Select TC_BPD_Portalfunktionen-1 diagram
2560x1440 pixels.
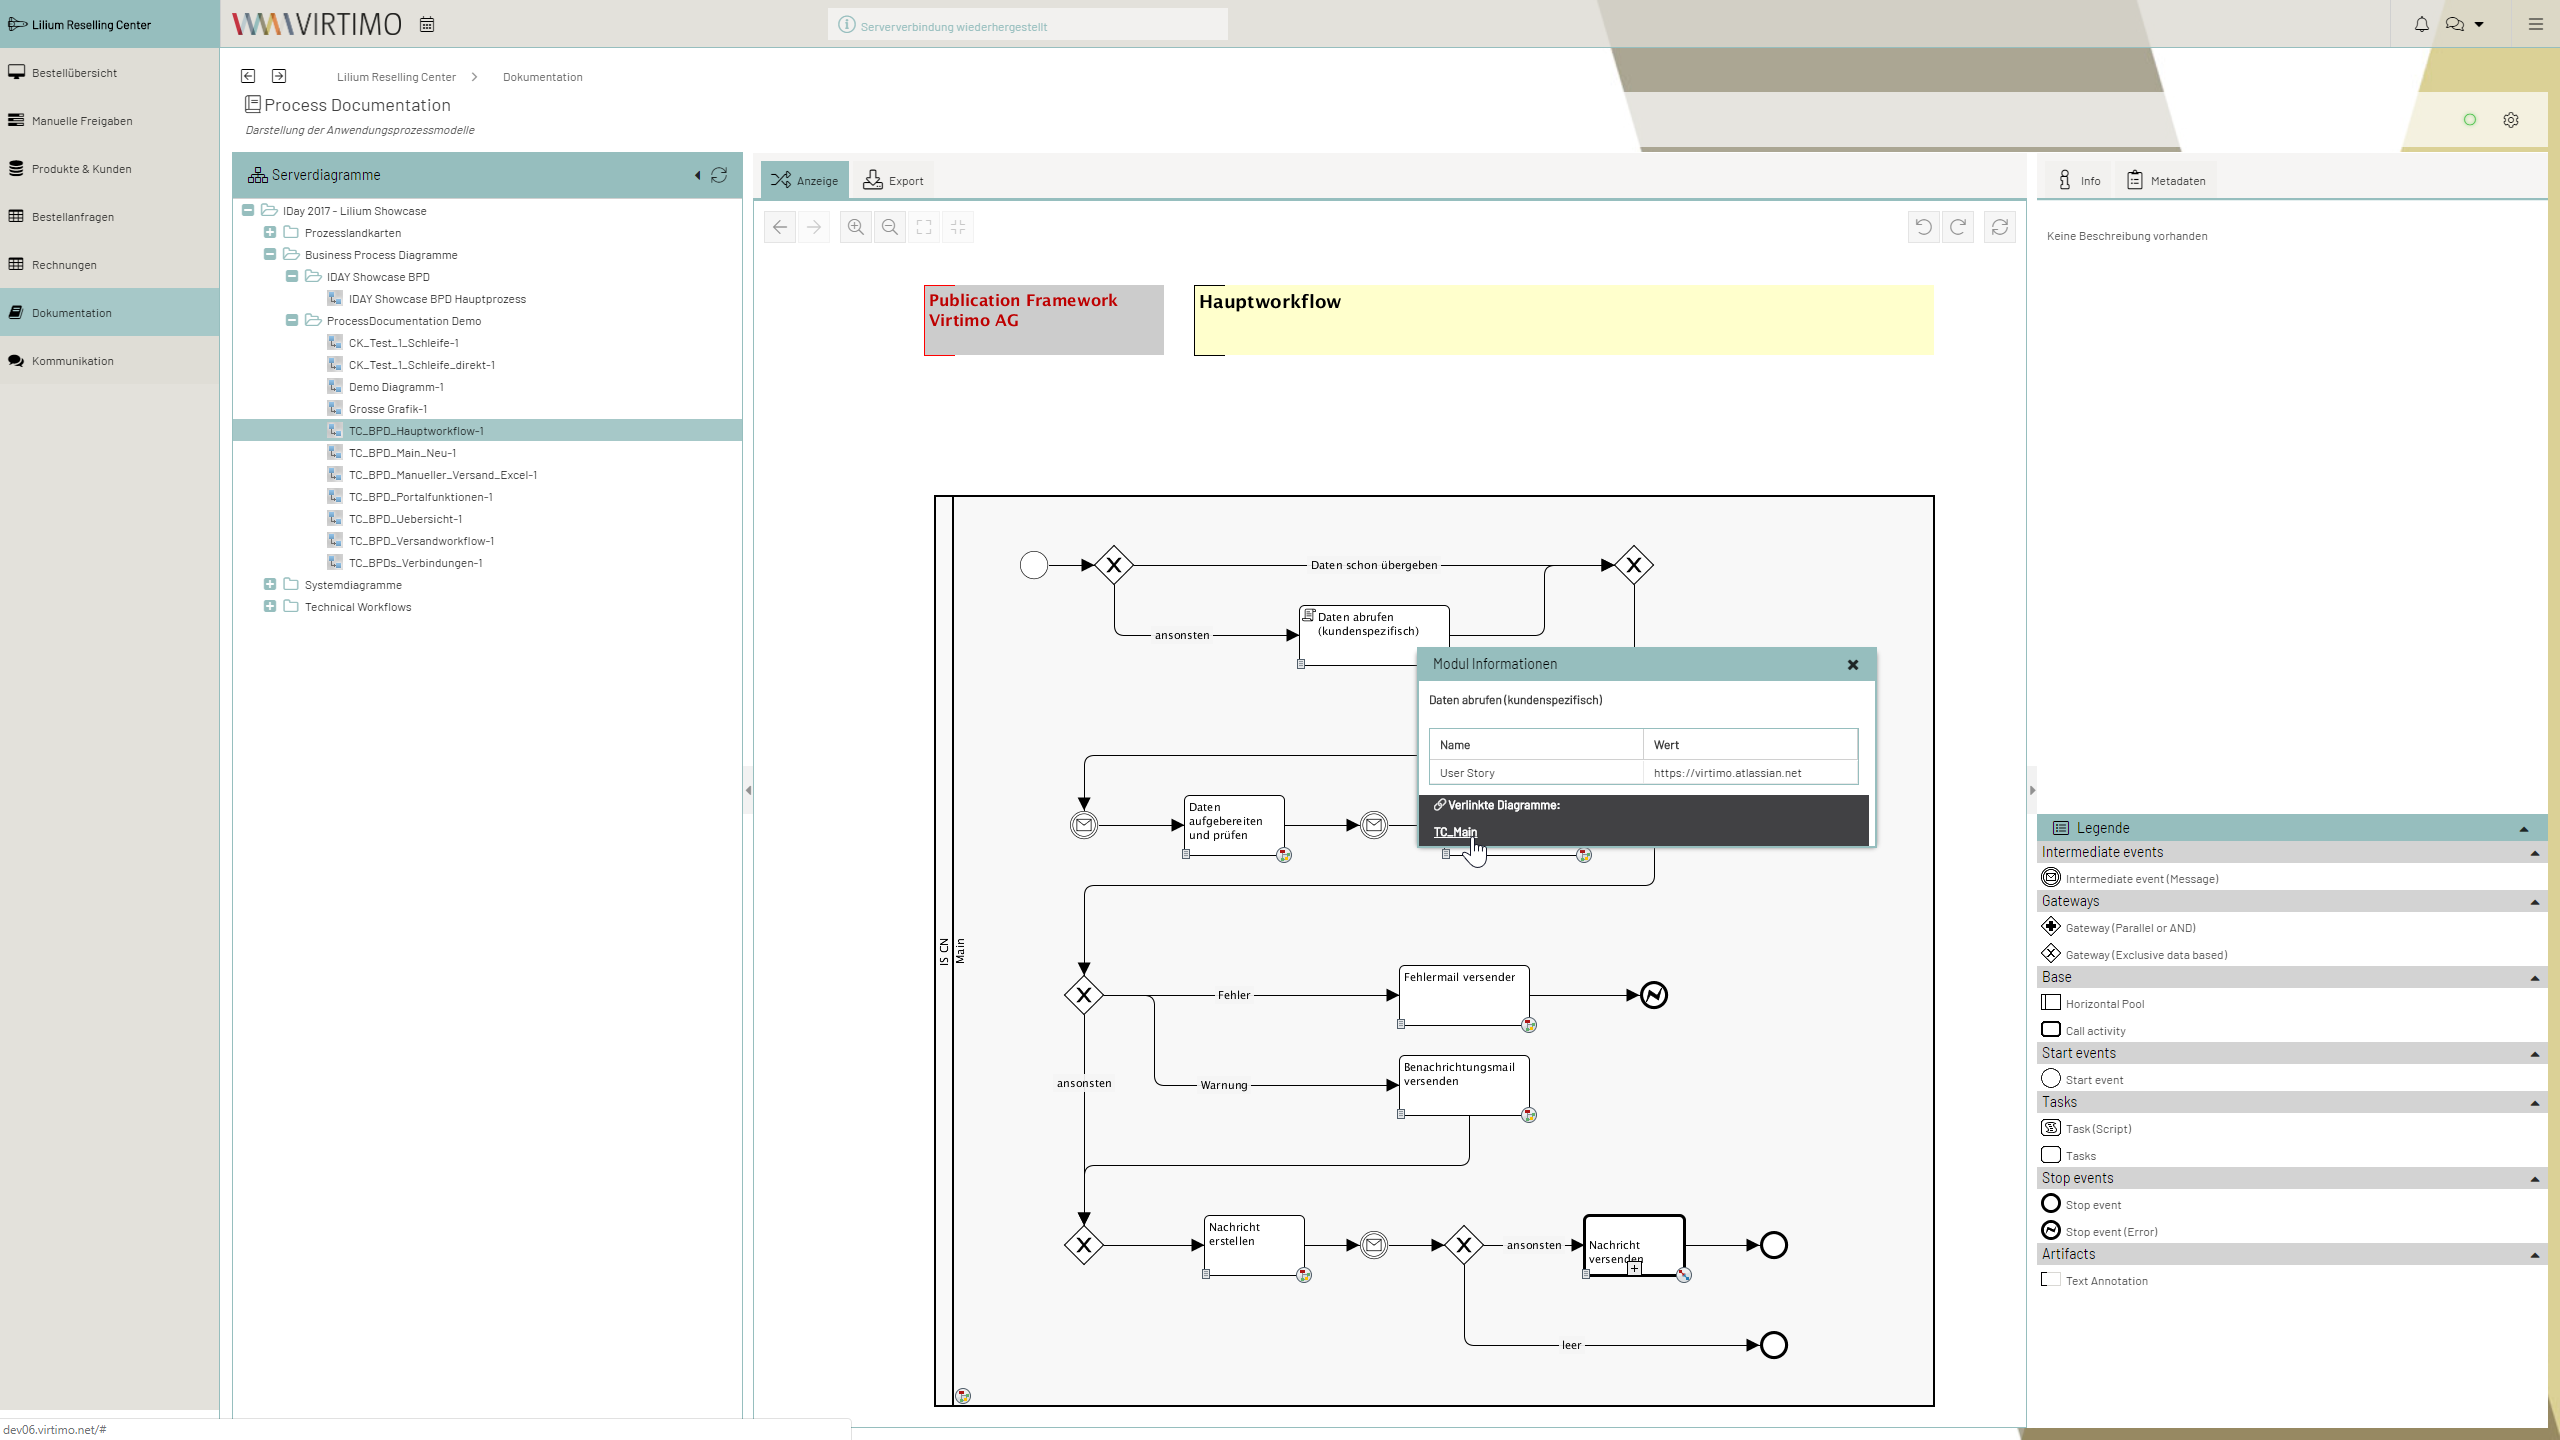pyautogui.click(x=420, y=497)
